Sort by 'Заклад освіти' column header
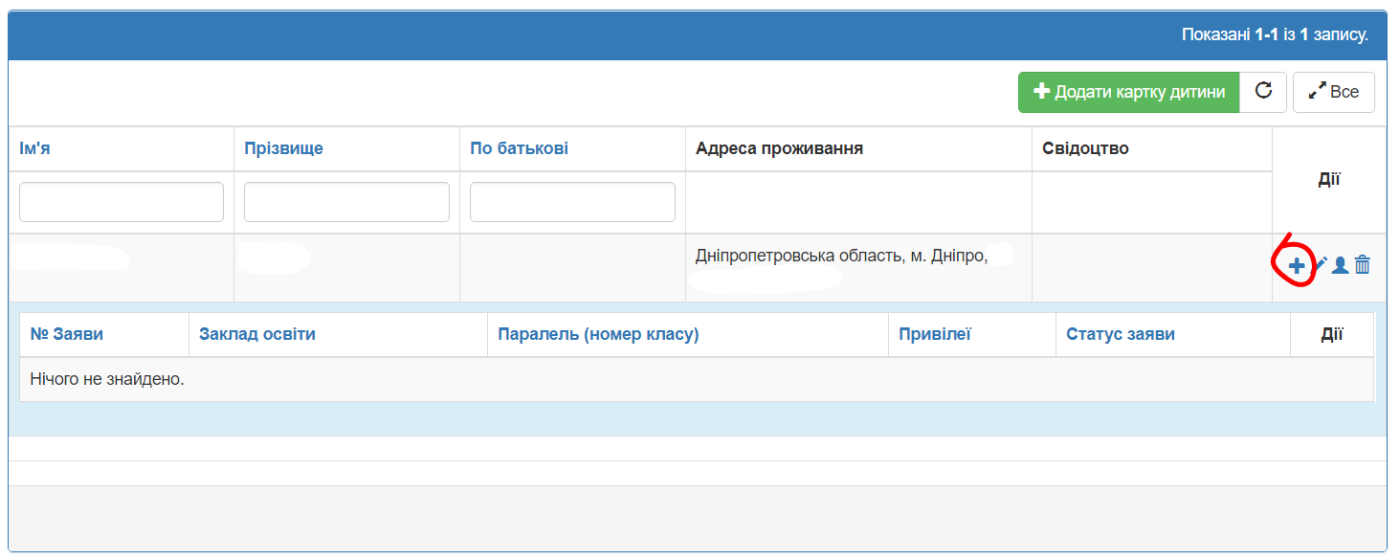1400x560 pixels. tap(257, 334)
